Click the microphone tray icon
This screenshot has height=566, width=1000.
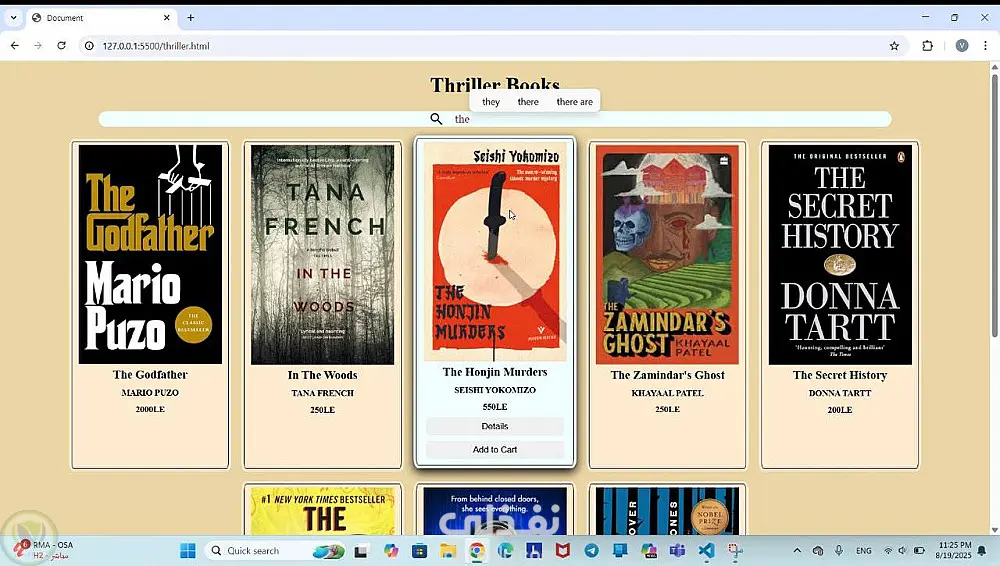(839, 550)
